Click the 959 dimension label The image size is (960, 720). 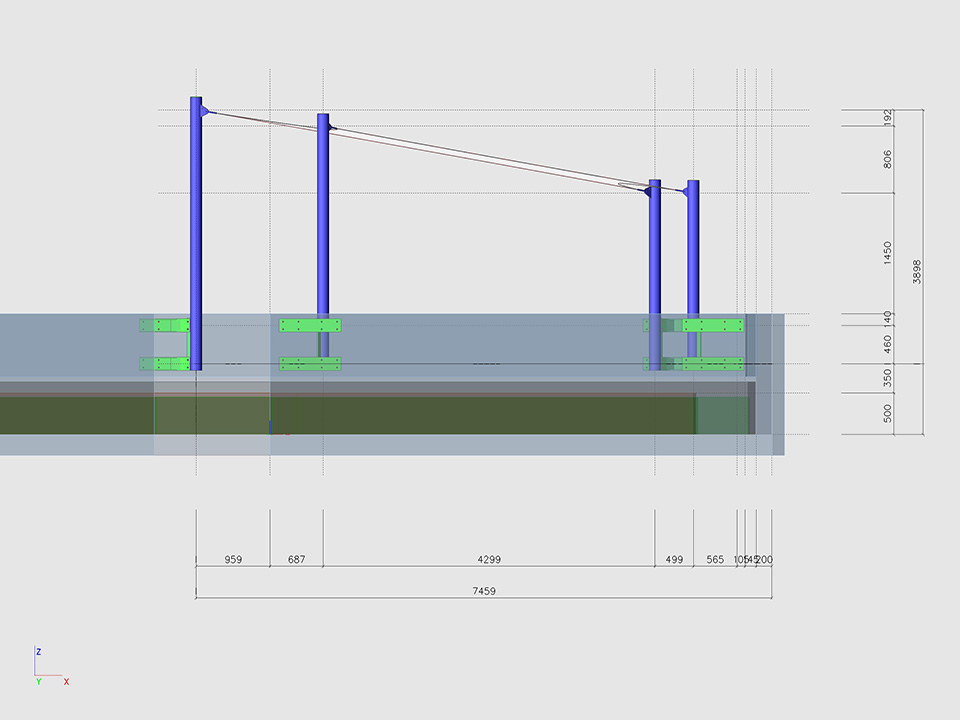click(x=232, y=560)
